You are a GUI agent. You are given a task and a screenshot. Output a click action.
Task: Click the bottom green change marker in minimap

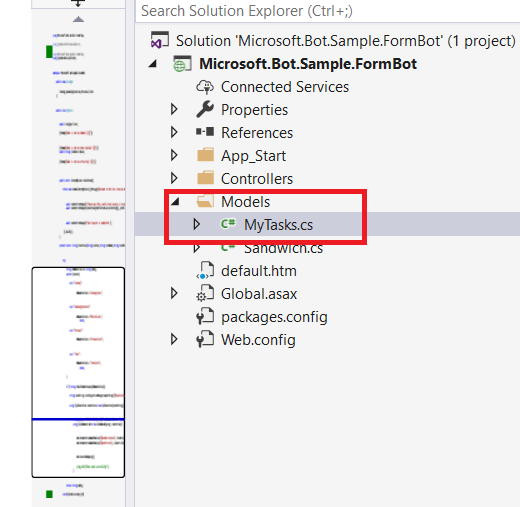(49, 494)
